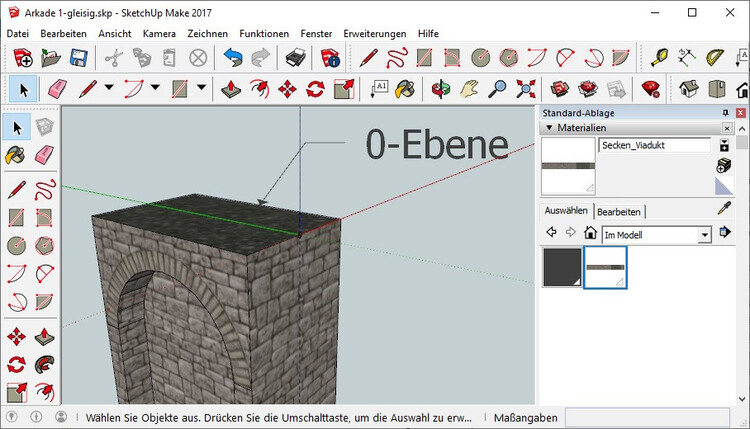This screenshot has height=429, width=750.
Task: Click the Redo arrow icon
Action: (260, 58)
